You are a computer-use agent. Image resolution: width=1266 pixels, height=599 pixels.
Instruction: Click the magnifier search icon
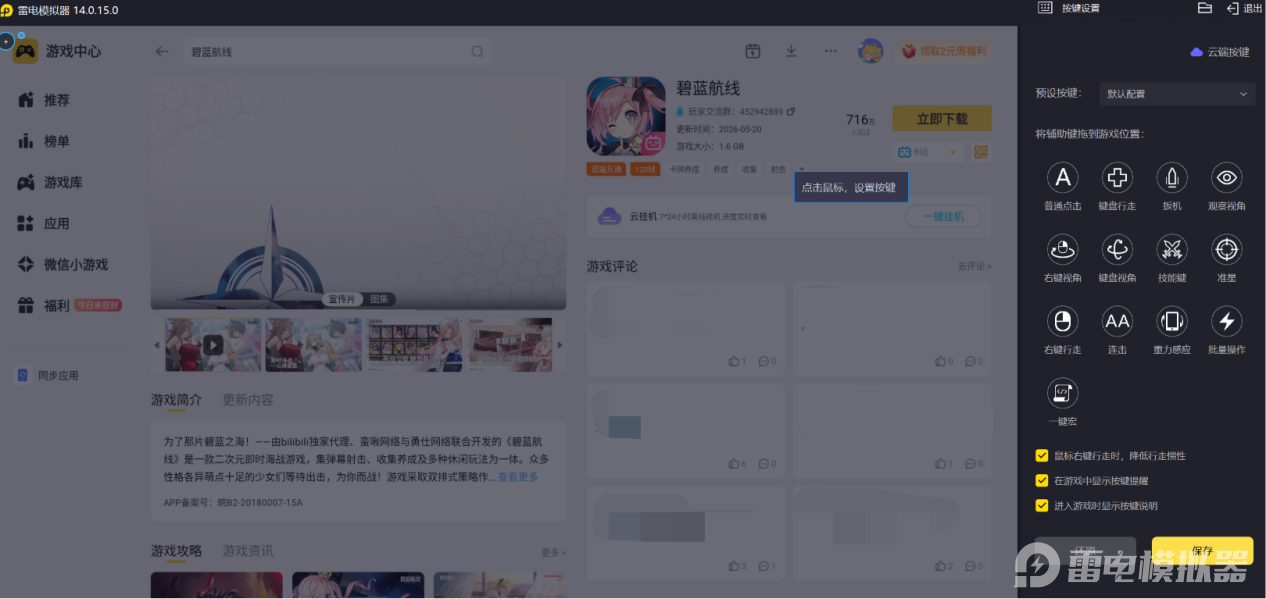point(478,52)
